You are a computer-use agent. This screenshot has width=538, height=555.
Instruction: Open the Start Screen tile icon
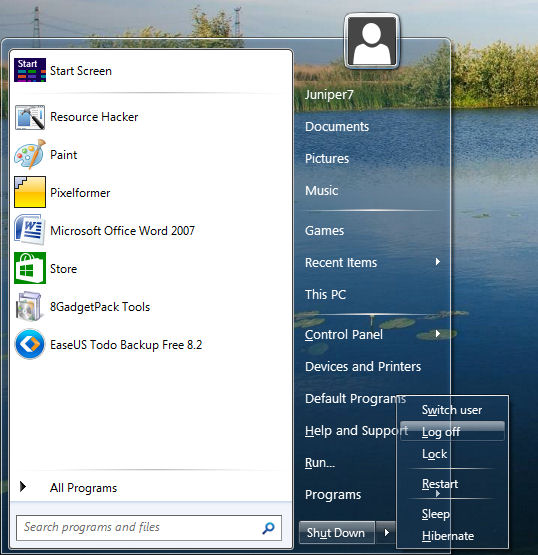(x=30, y=70)
